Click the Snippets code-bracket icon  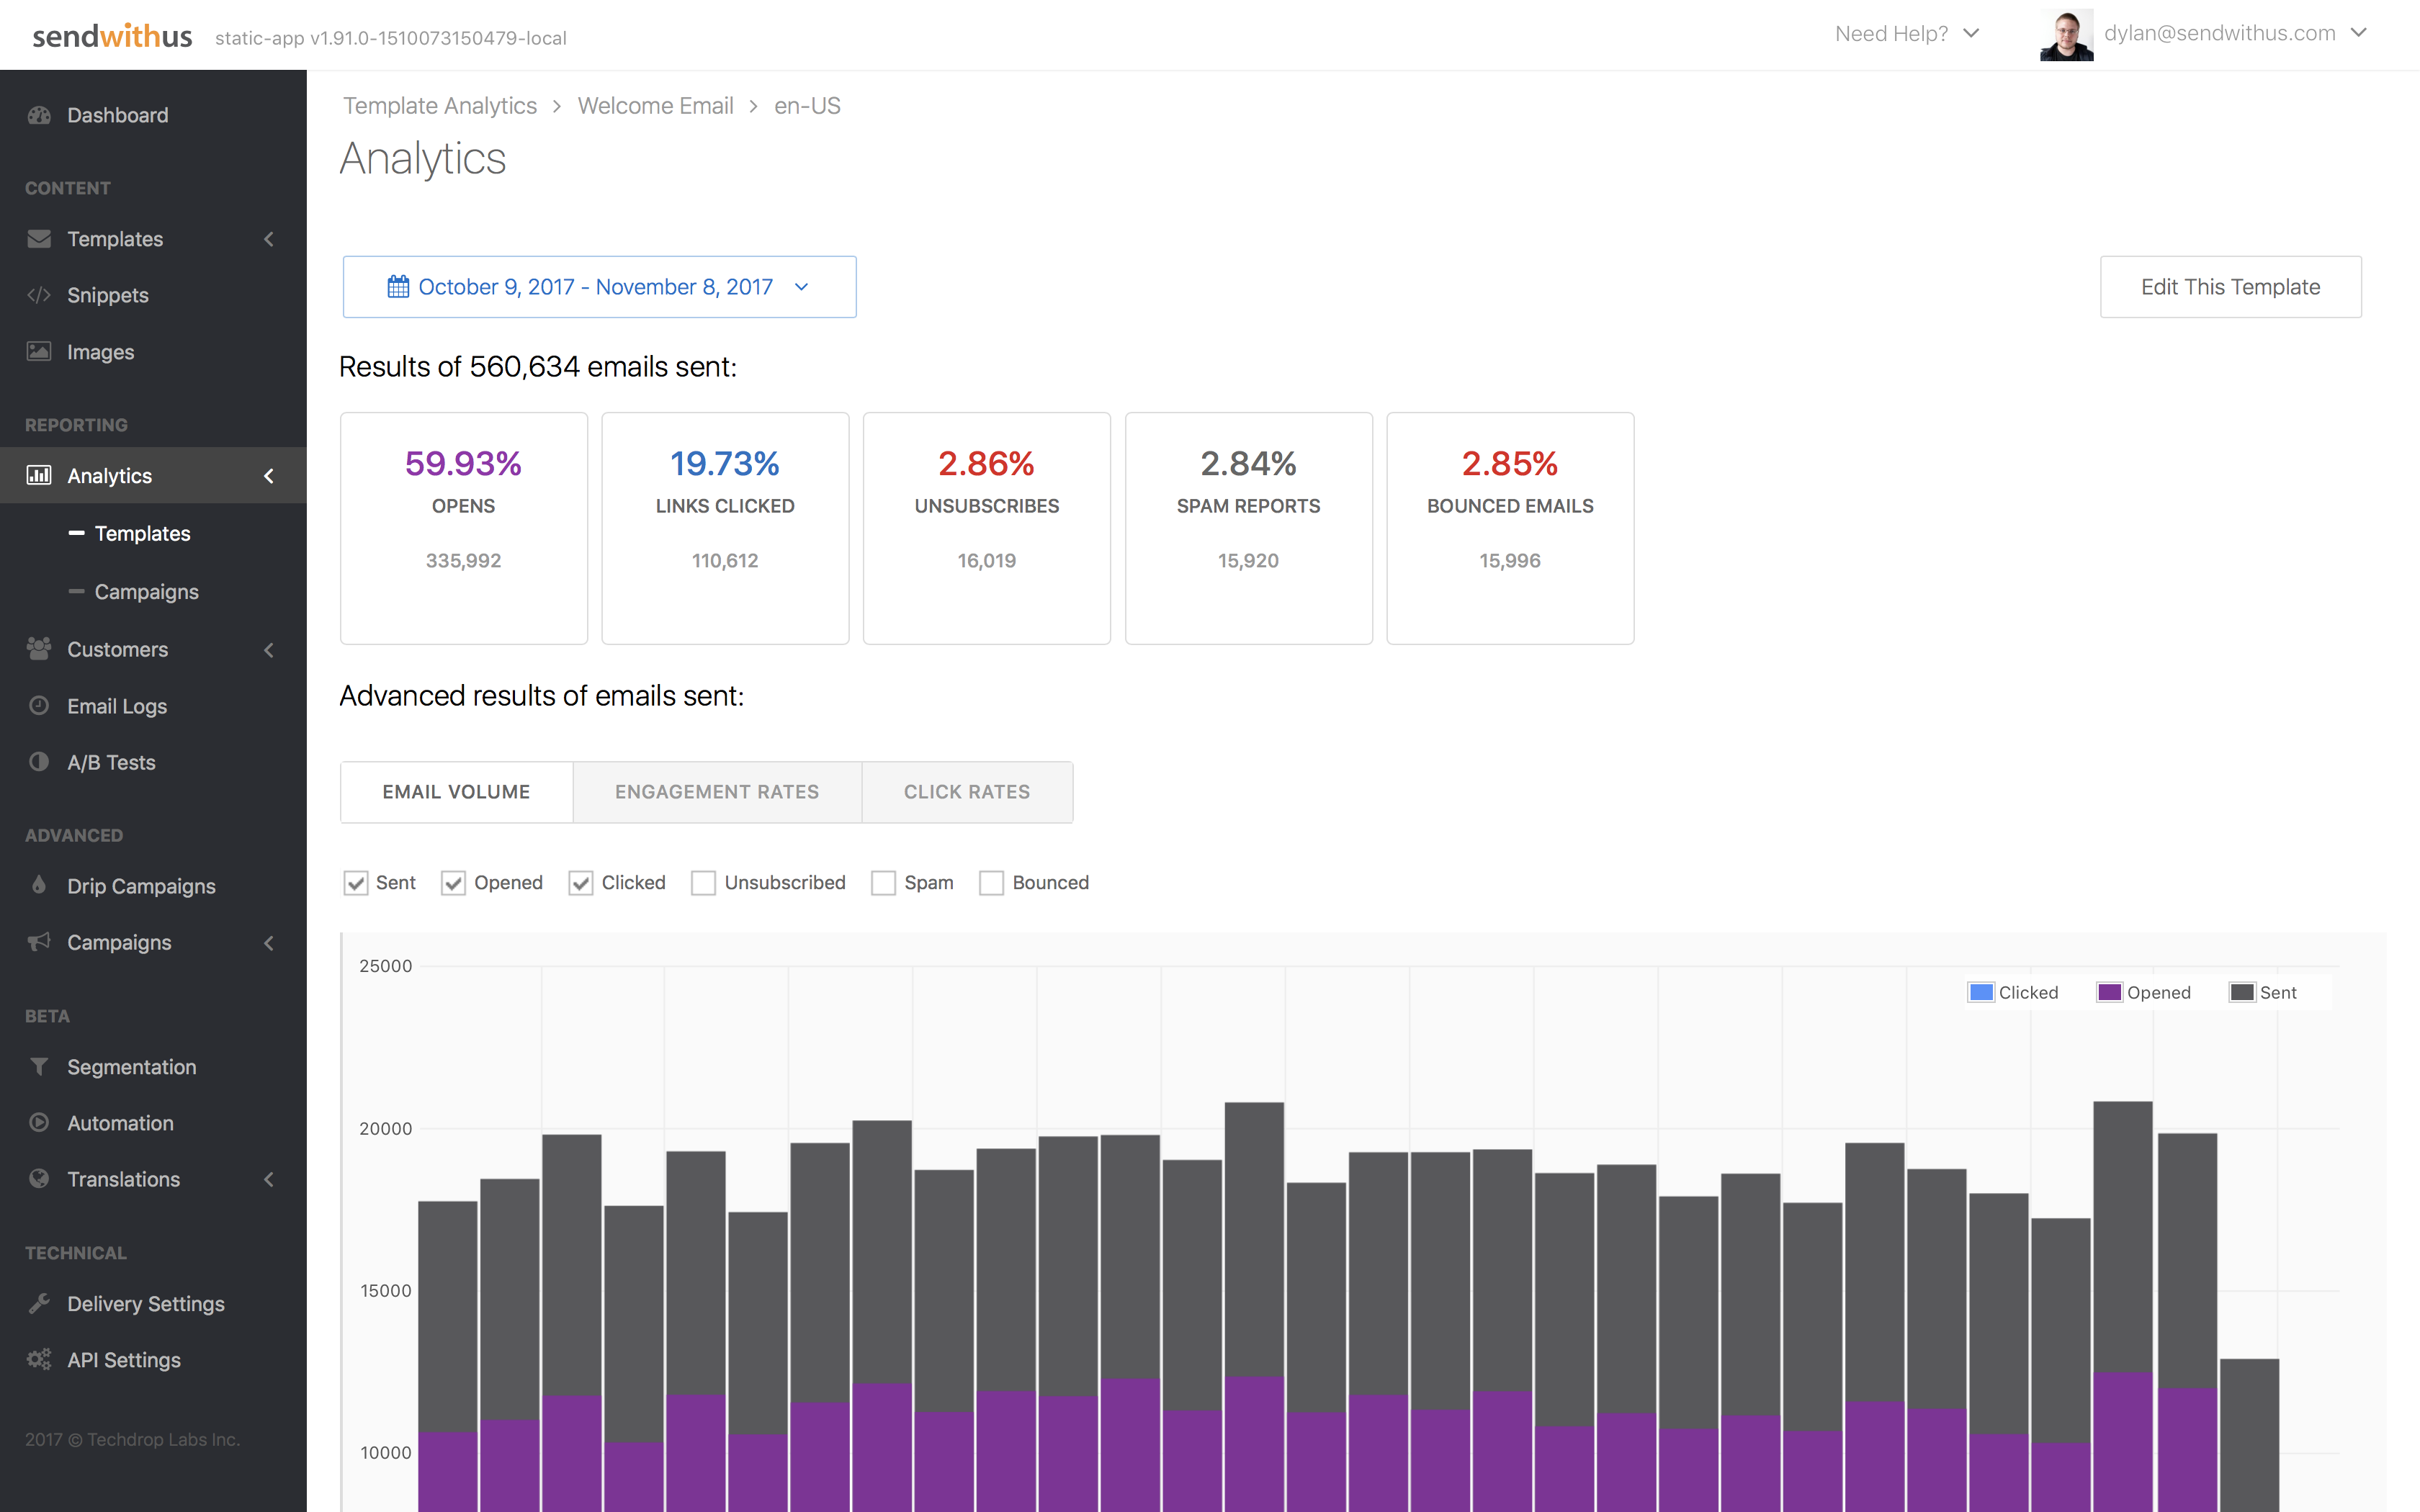[x=39, y=295]
